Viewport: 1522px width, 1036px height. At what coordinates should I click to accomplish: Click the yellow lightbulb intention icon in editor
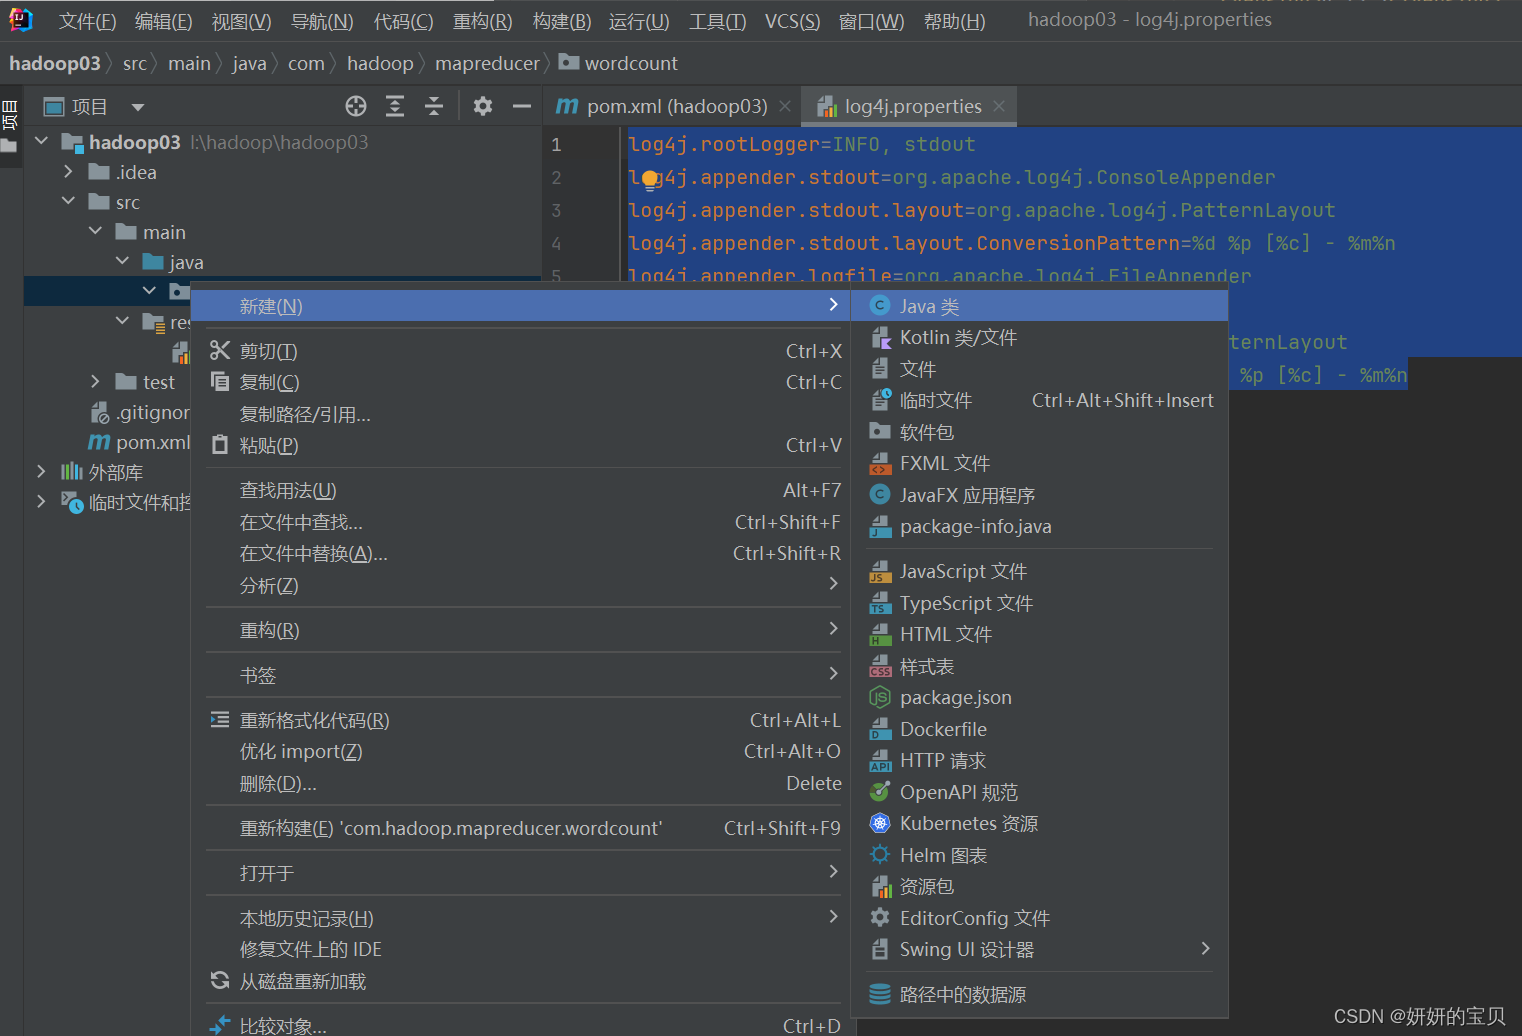click(650, 179)
